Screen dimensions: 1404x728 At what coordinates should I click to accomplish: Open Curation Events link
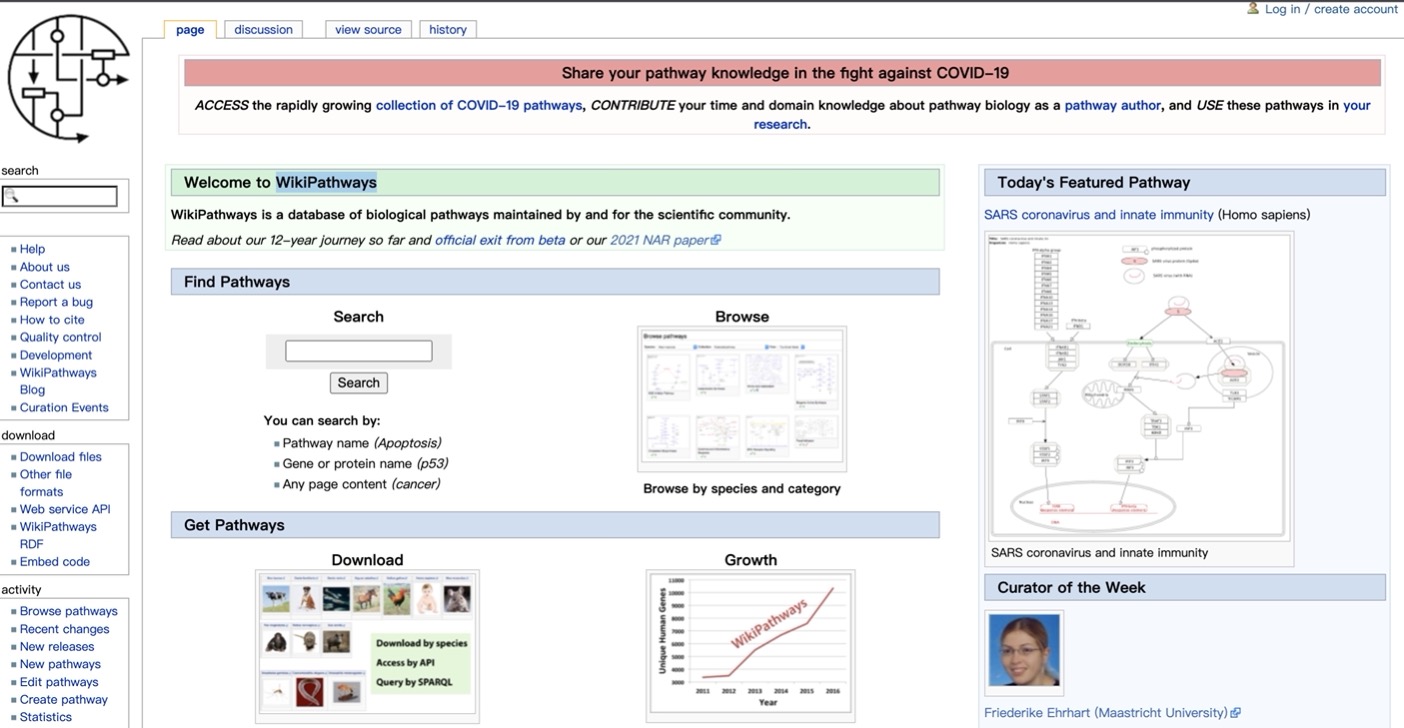coord(64,407)
